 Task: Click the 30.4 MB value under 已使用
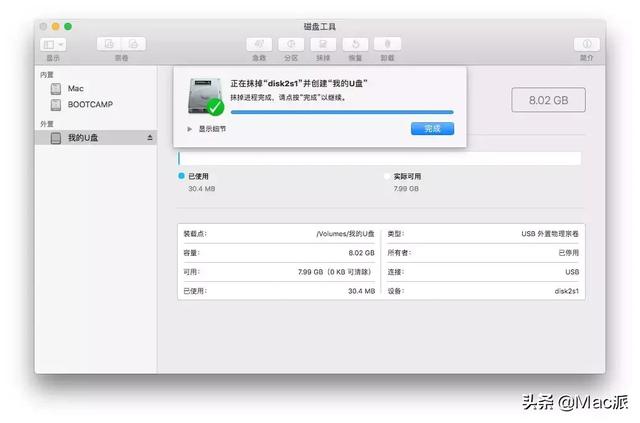tap(202, 189)
